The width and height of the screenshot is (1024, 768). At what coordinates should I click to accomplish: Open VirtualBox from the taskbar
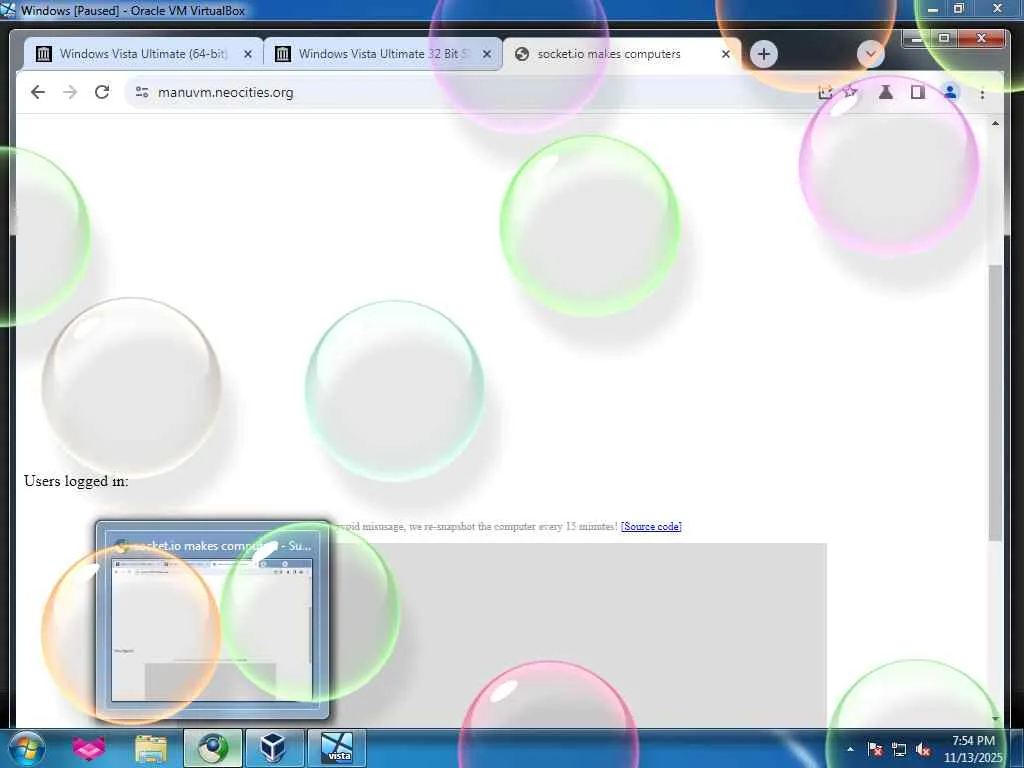click(x=273, y=748)
